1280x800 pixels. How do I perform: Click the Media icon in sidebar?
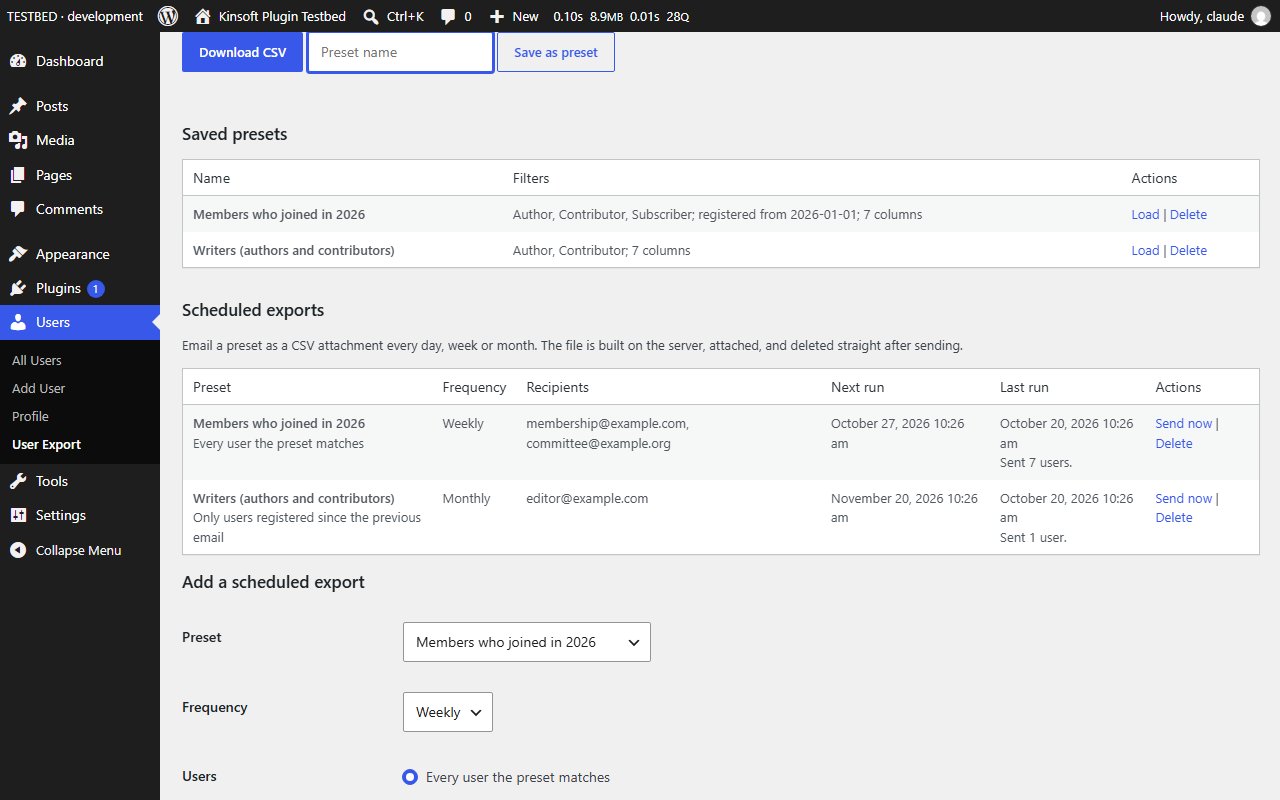pyautogui.click(x=18, y=140)
